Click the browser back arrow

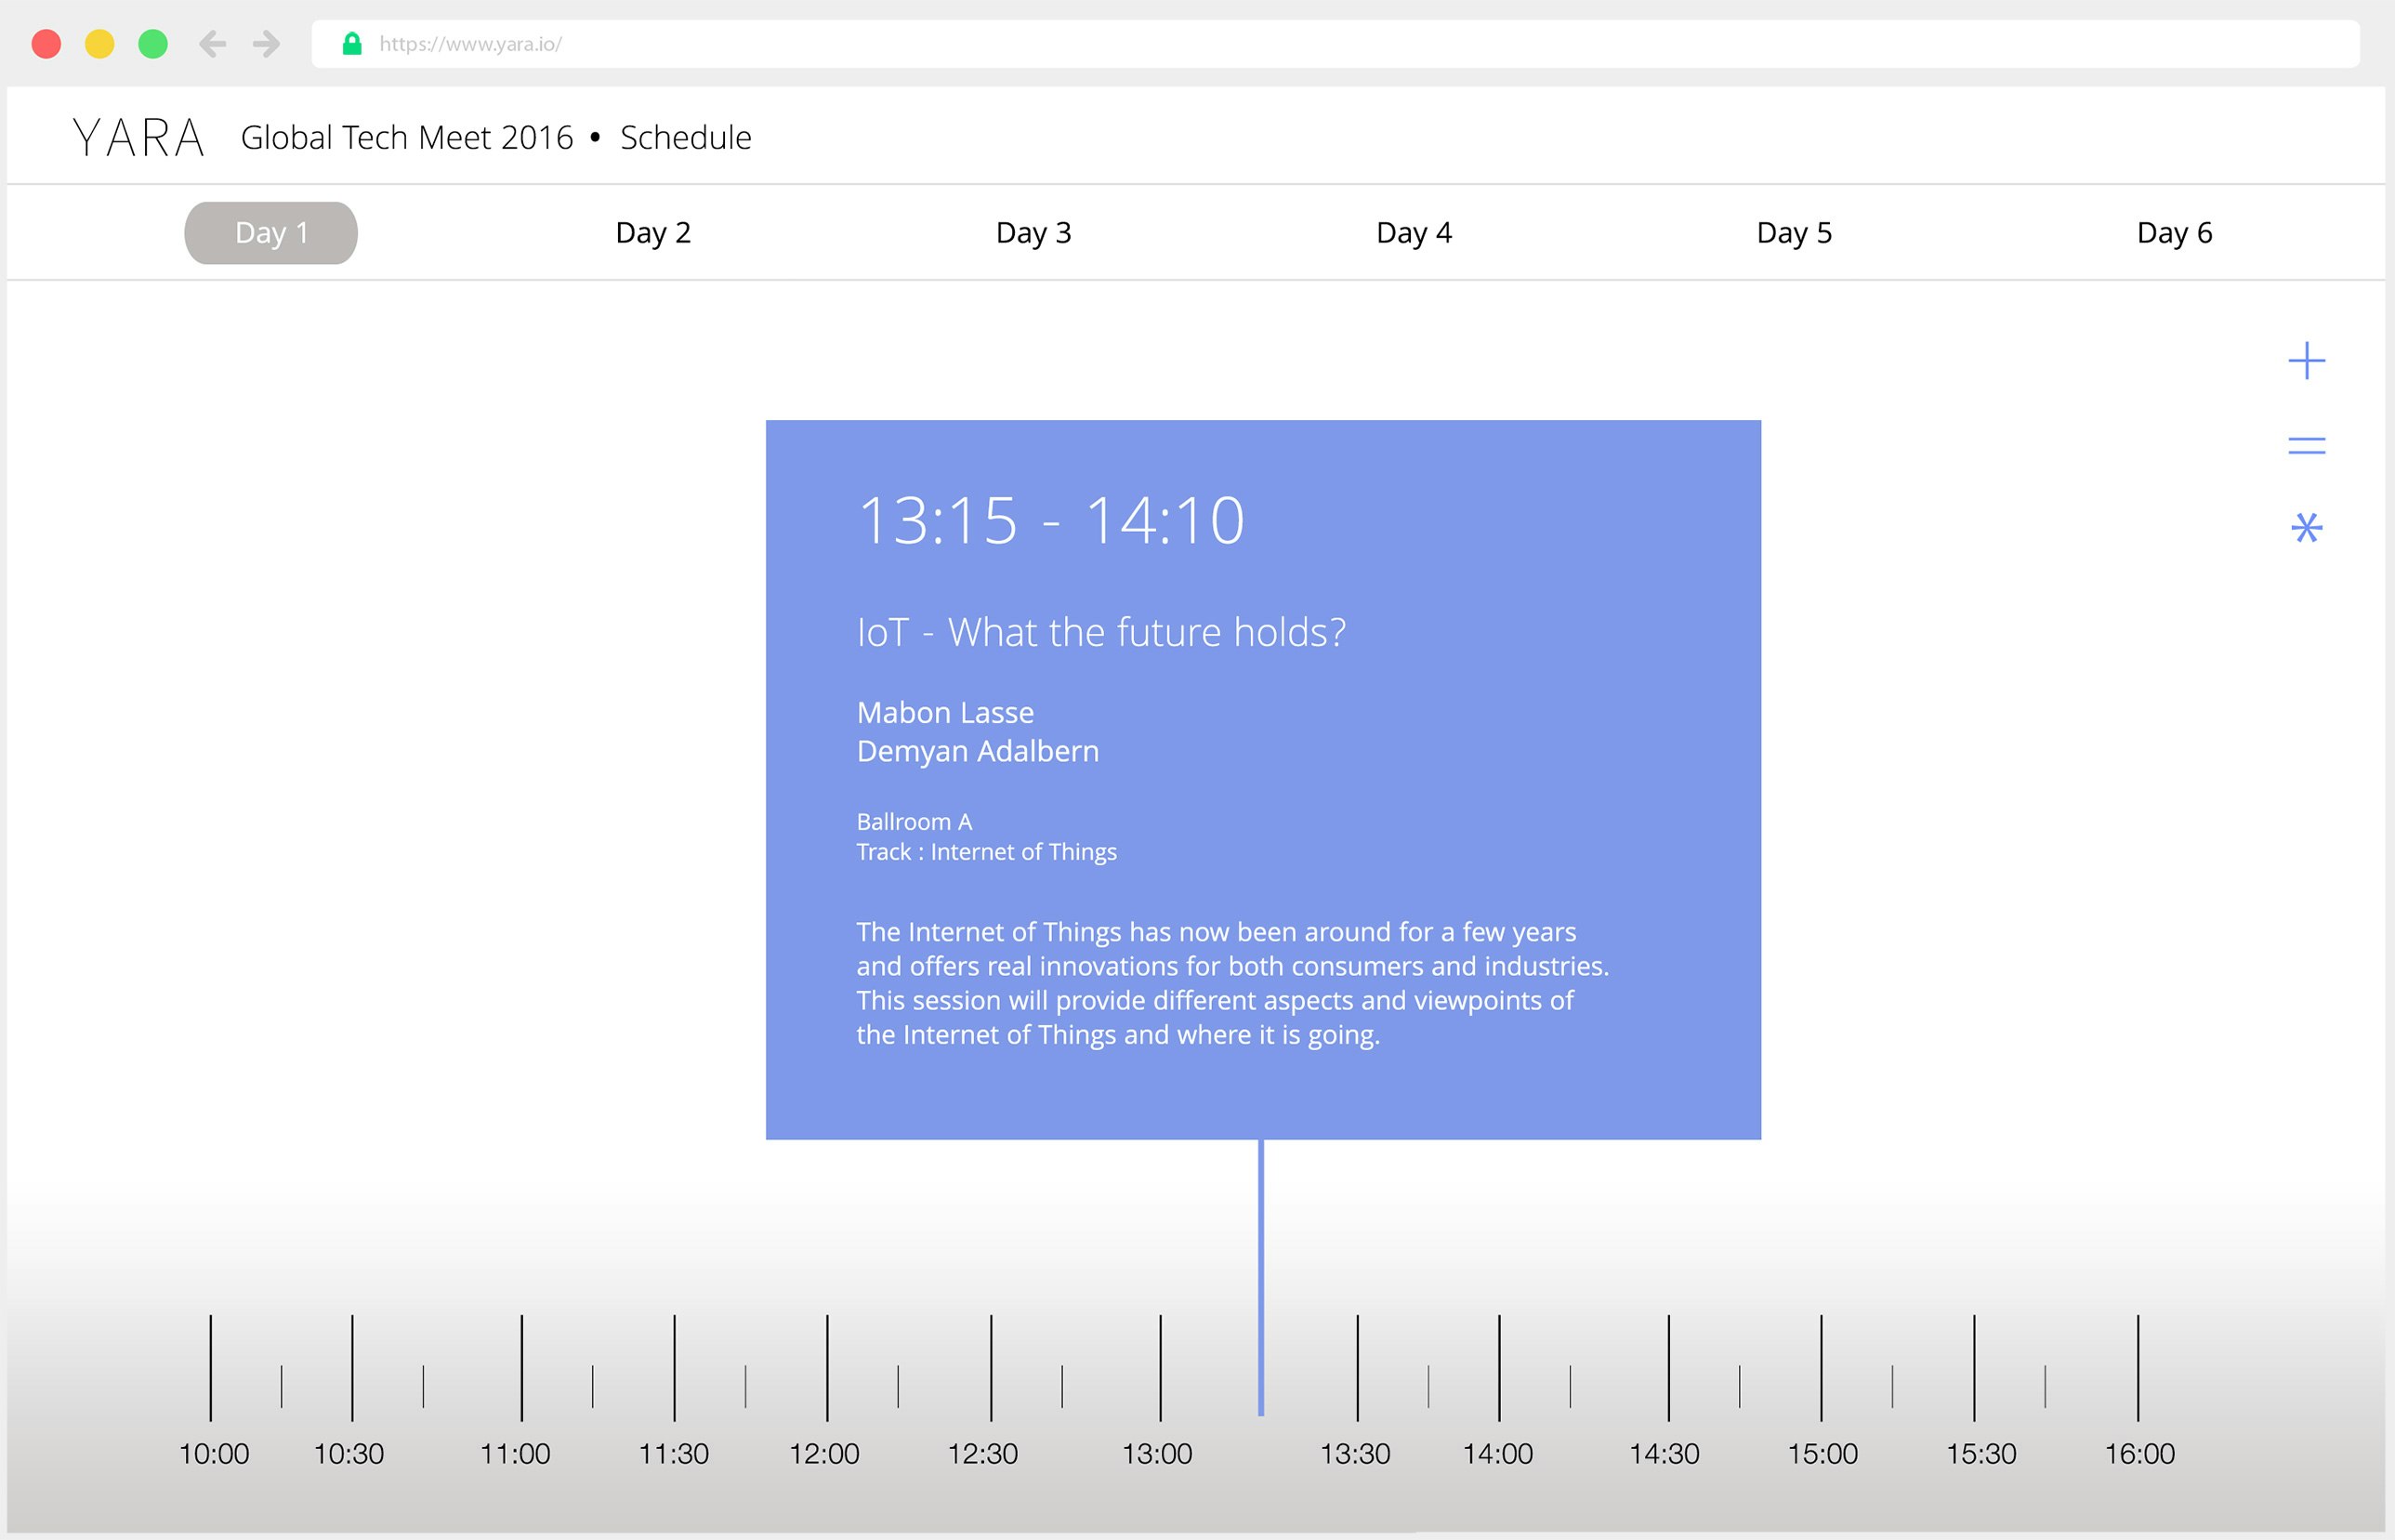pos(212,44)
